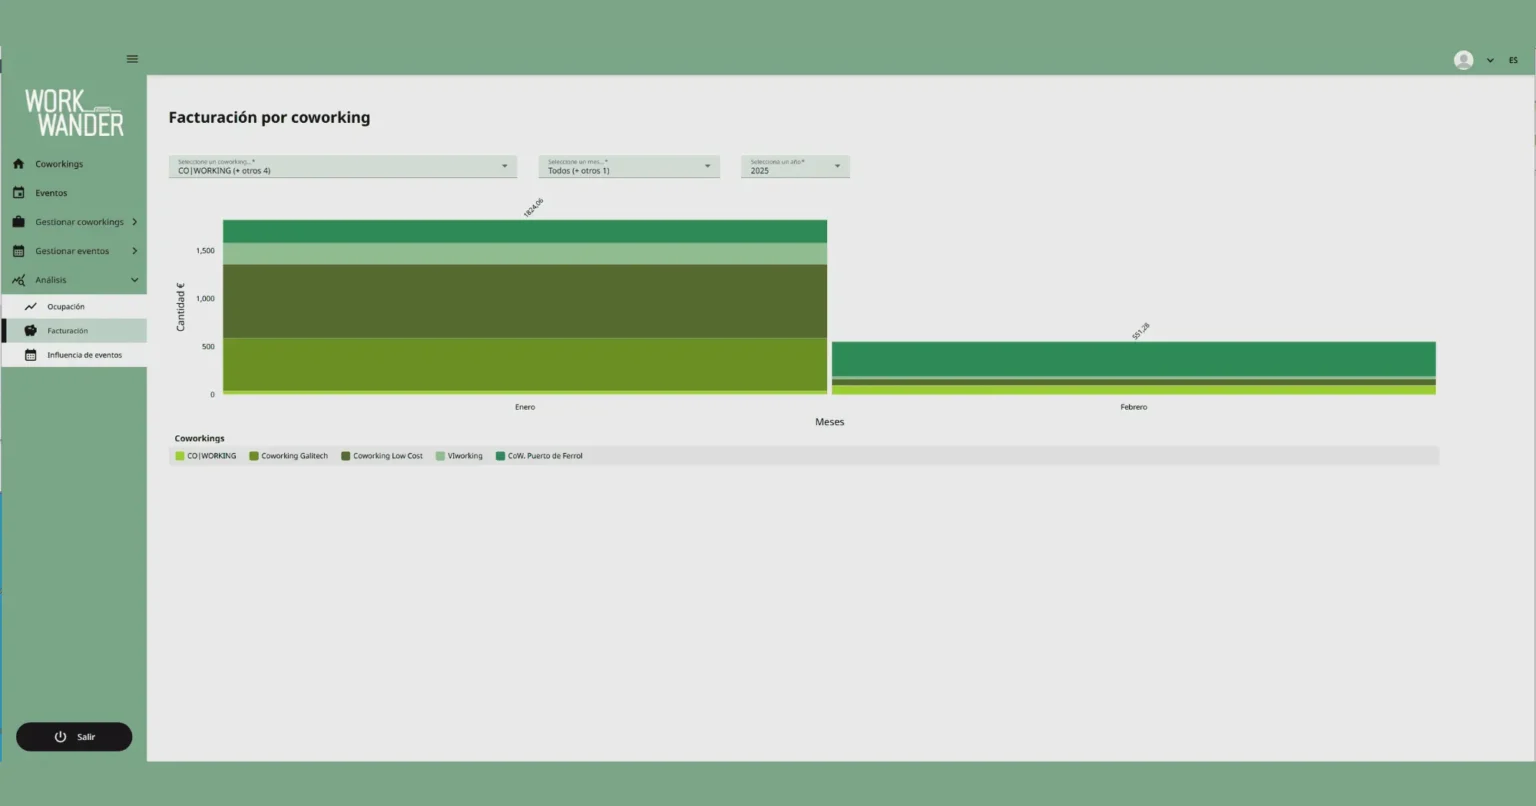Open Influencia de eventos section
Screen dimensions: 1536x806
[85, 354]
